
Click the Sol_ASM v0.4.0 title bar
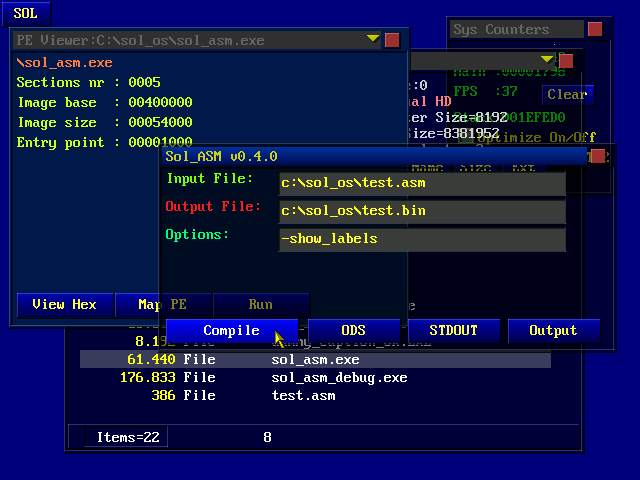tap(373, 156)
